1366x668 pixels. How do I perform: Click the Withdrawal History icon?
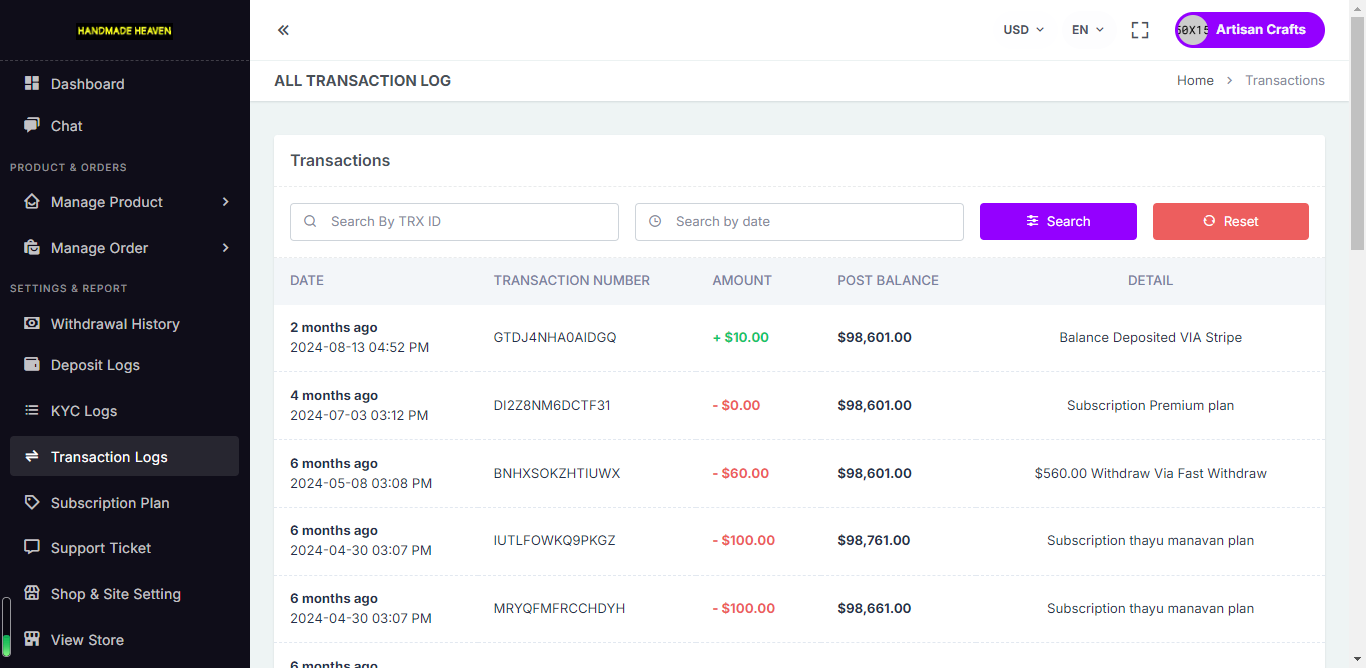32,324
